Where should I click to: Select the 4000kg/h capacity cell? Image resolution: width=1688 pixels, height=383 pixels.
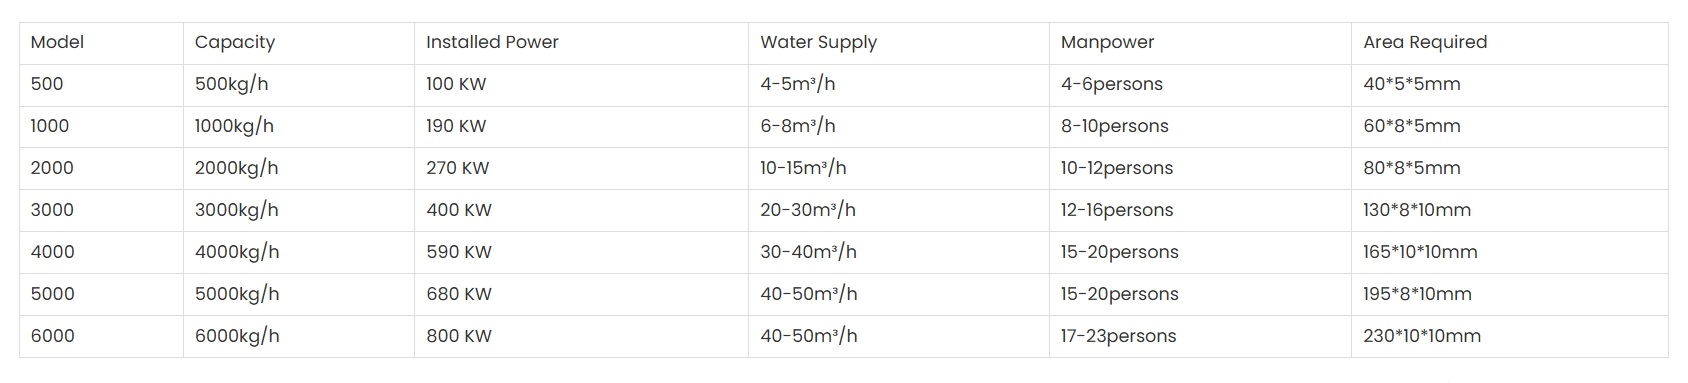299,253
